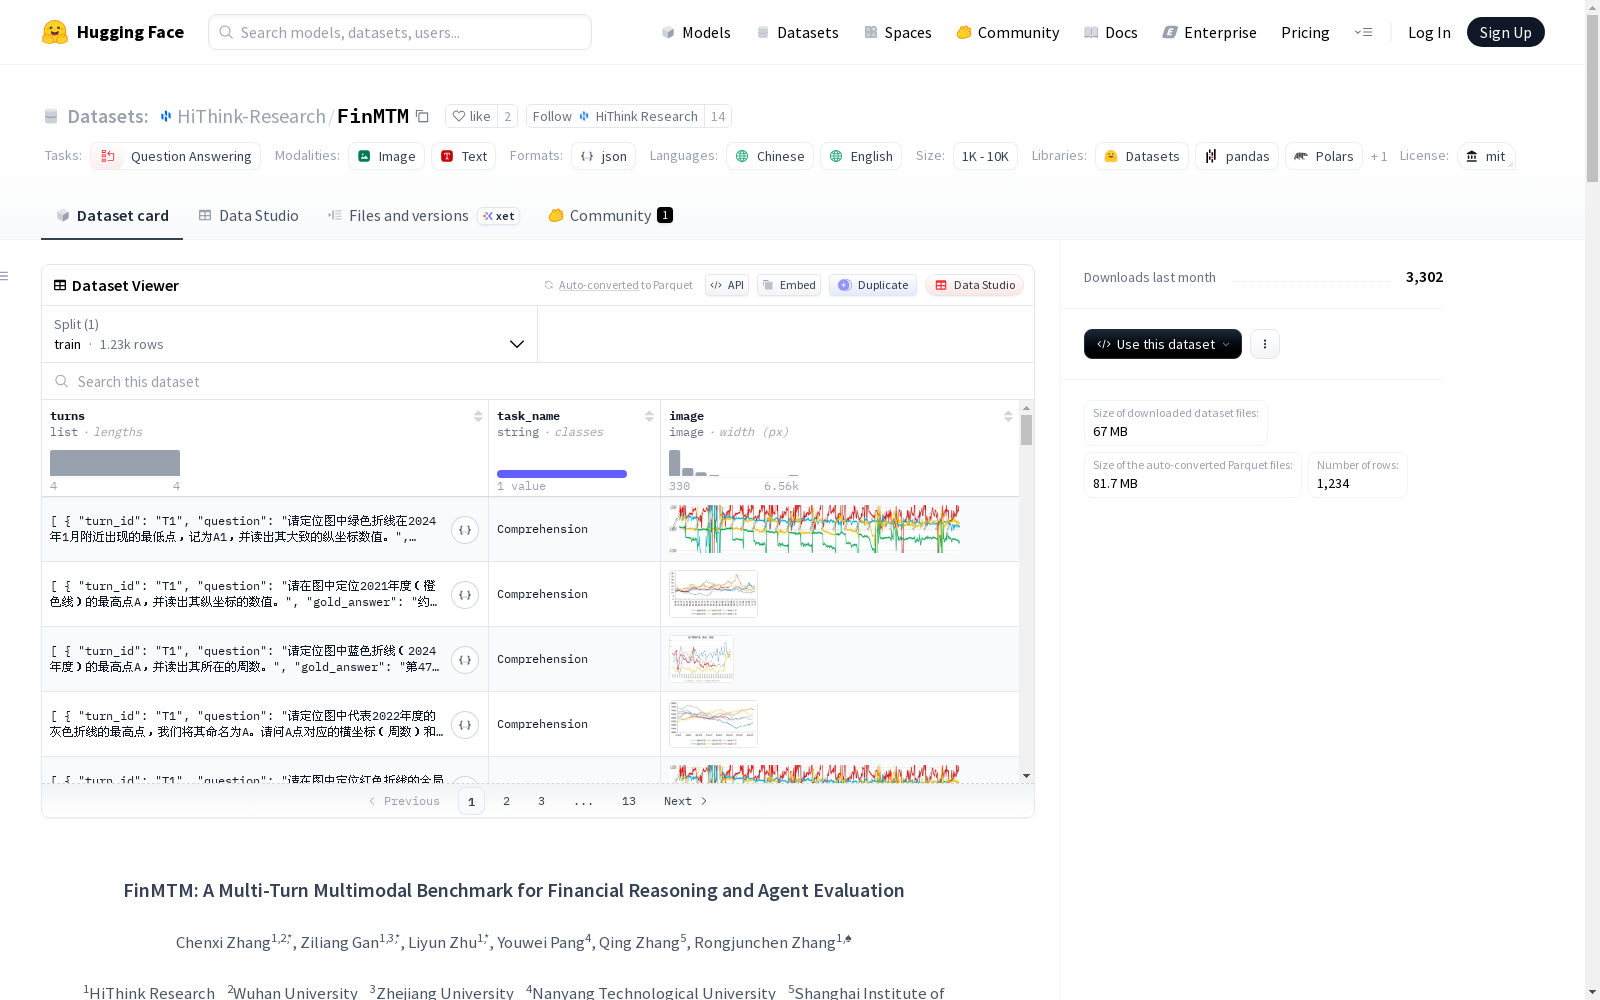Open Docs in the top navigation
Viewport: 1600px width, 1000px height.
click(1111, 32)
